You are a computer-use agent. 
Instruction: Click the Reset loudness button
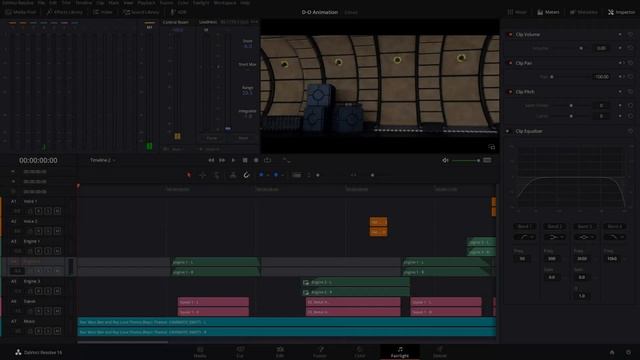(x=243, y=138)
